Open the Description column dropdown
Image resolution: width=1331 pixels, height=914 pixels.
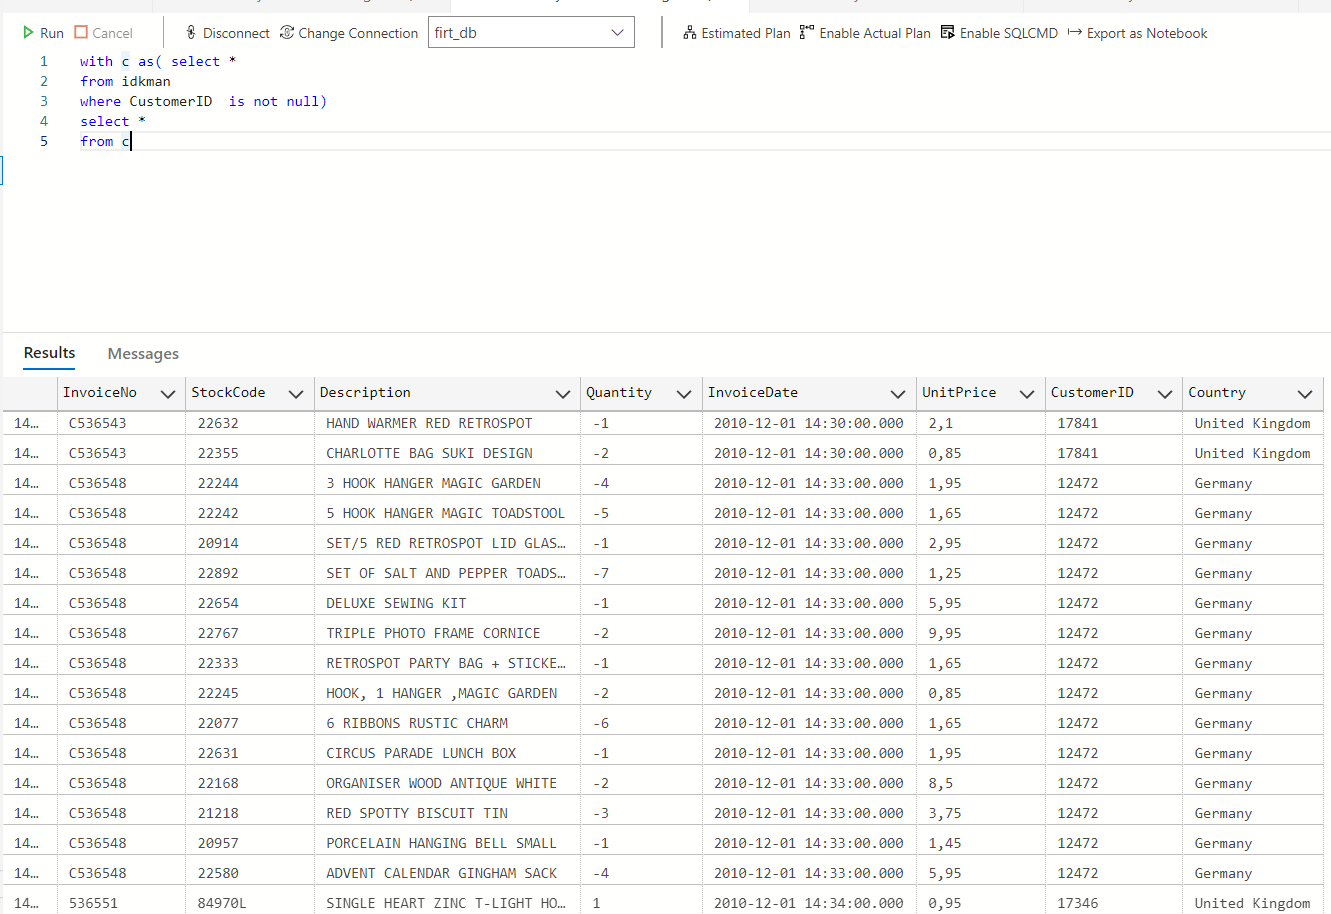pos(563,393)
